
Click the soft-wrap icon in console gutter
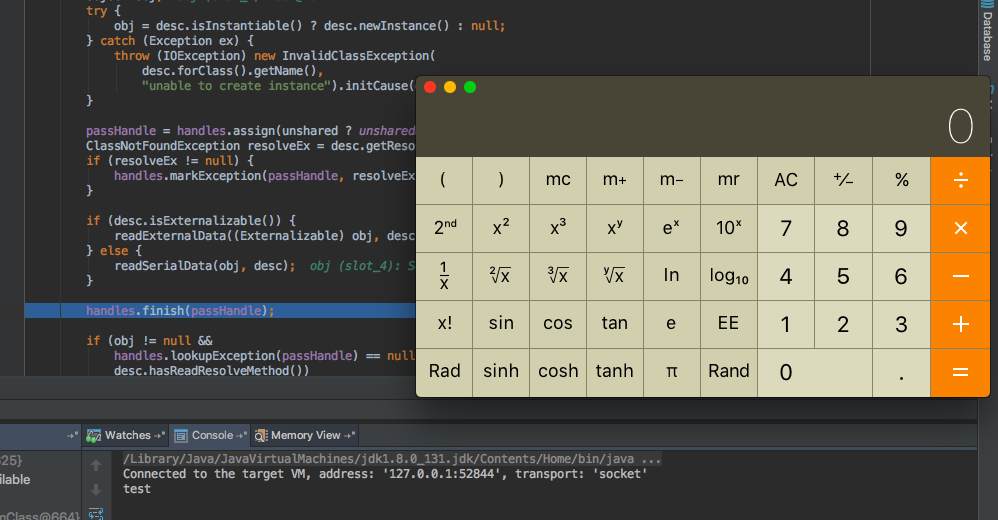pos(96,513)
